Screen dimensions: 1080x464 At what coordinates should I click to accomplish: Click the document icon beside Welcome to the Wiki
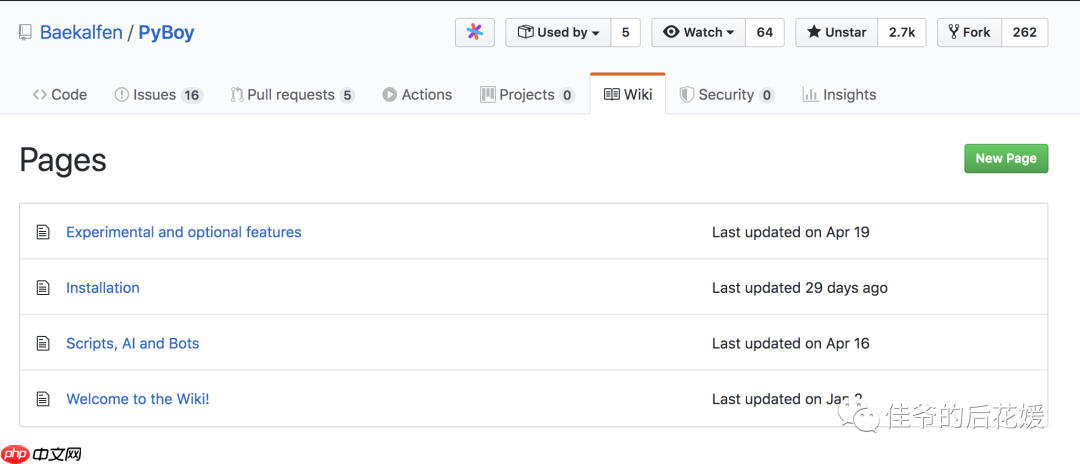pyautogui.click(x=43, y=399)
